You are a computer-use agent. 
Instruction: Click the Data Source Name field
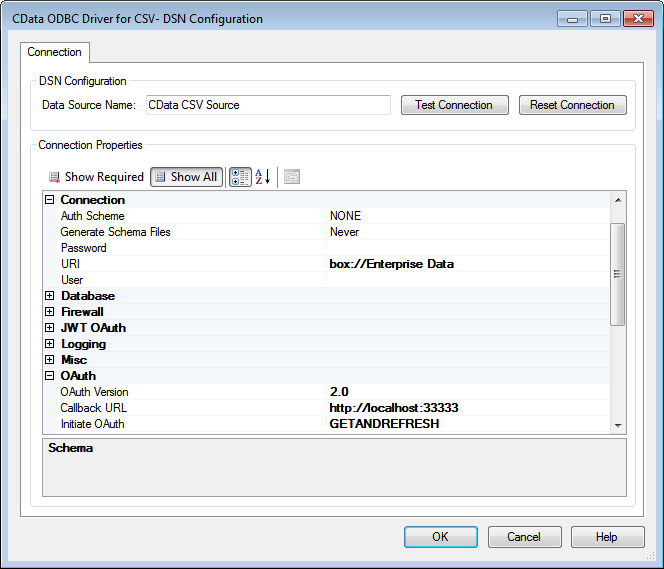(268, 105)
